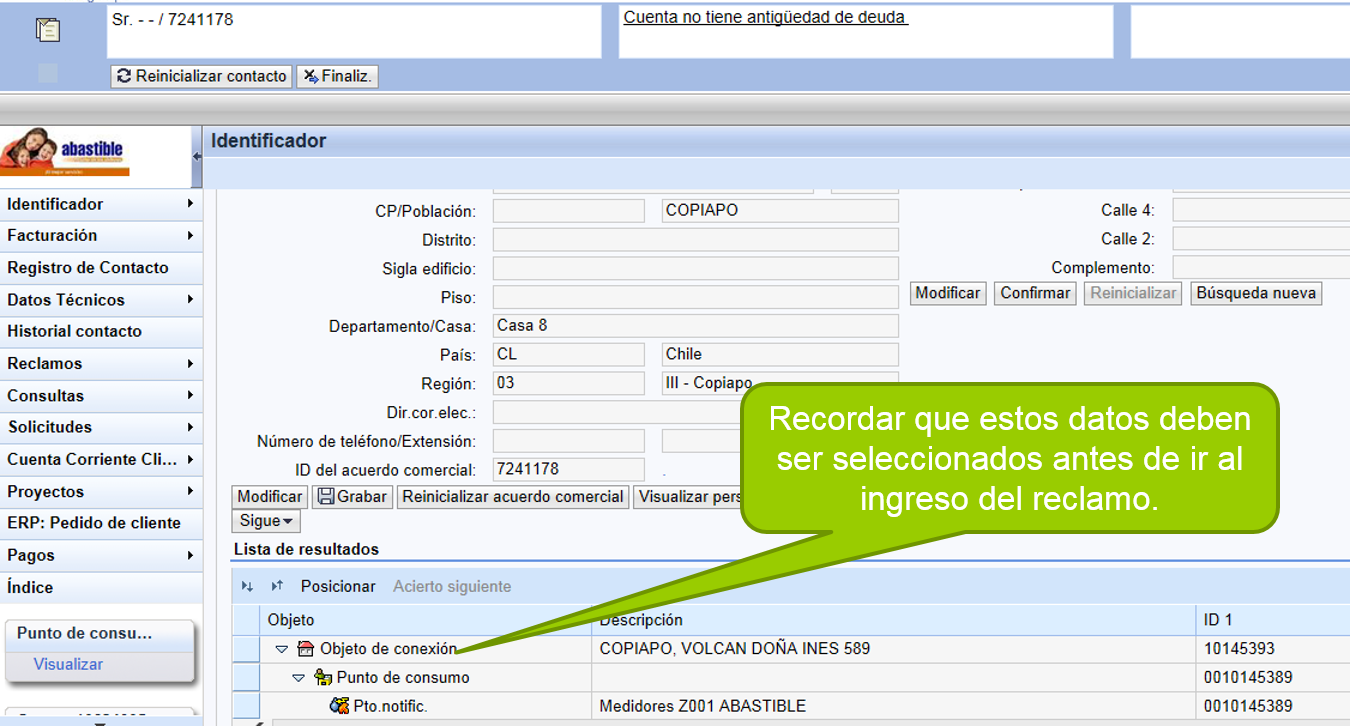Open the Sigue dropdown menu

tap(267, 521)
